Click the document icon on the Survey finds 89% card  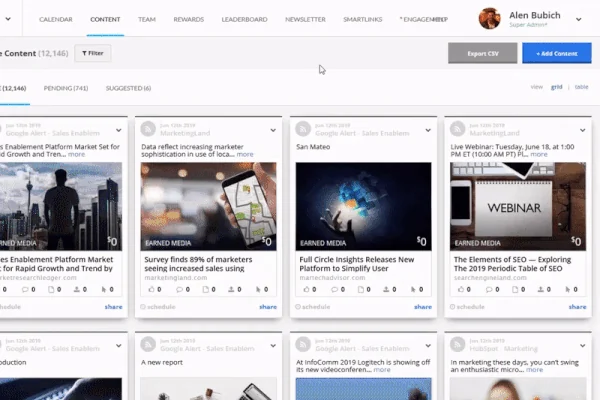(205, 289)
